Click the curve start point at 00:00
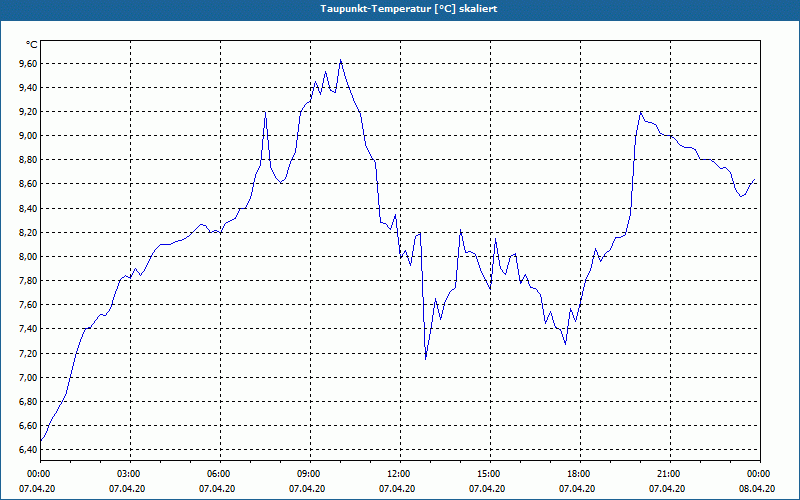Image resolution: width=800 pixels, height=500 pixels. [x=41, y=441]
